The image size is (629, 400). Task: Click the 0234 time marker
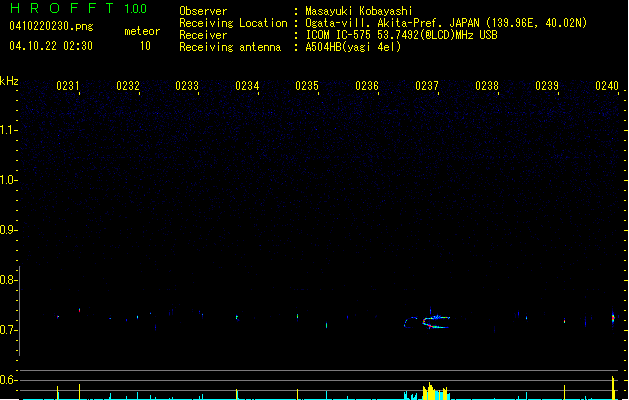click(x=247, y=86)
